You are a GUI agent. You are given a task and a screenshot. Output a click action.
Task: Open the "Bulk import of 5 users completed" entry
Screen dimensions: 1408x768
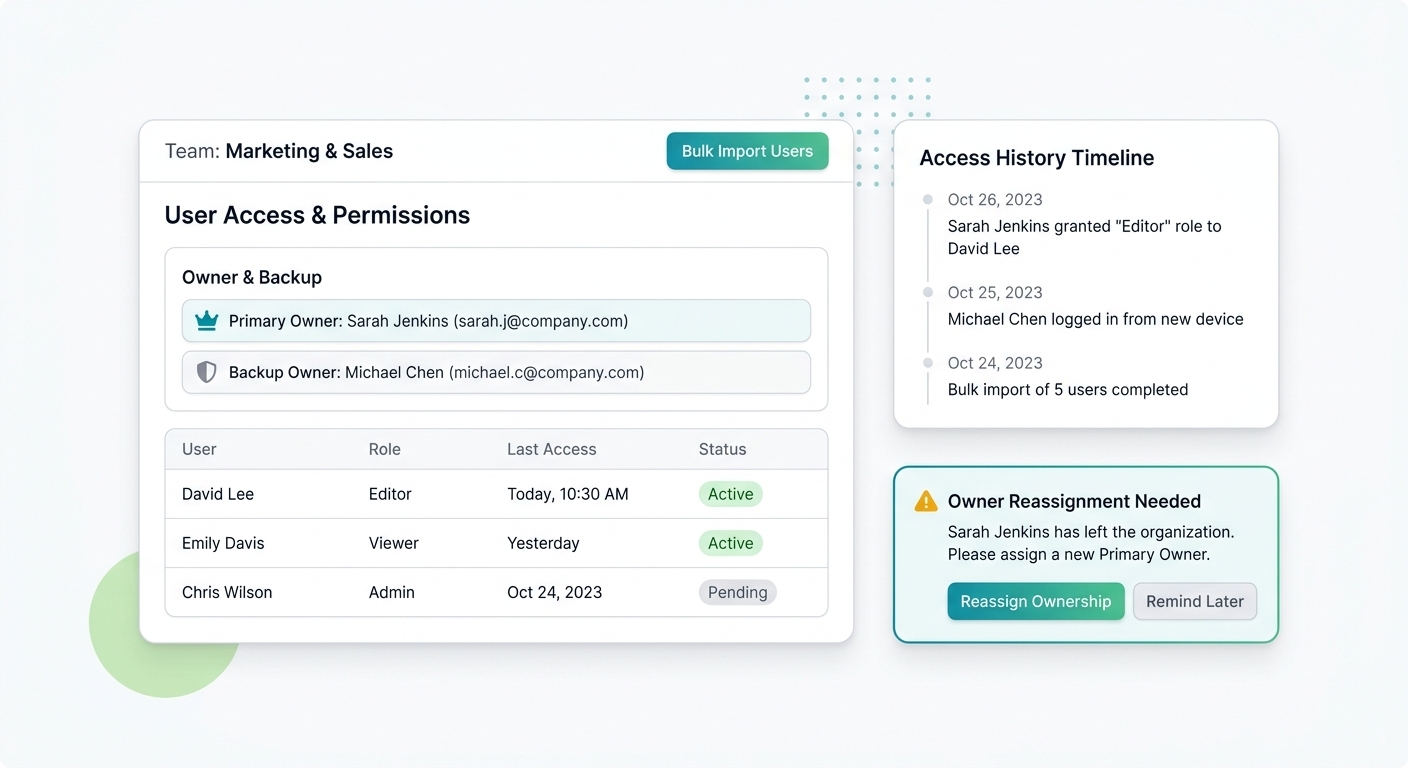point(1067,389)
